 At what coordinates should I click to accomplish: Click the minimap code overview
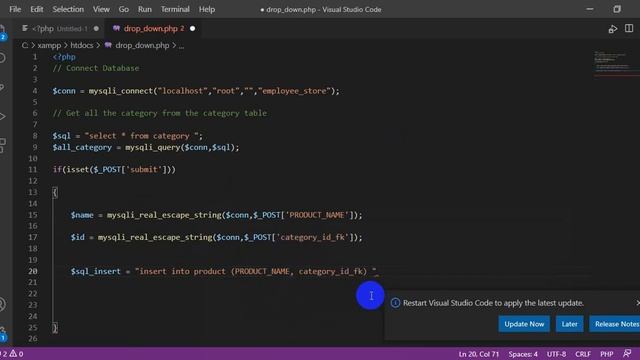(616, 64)
